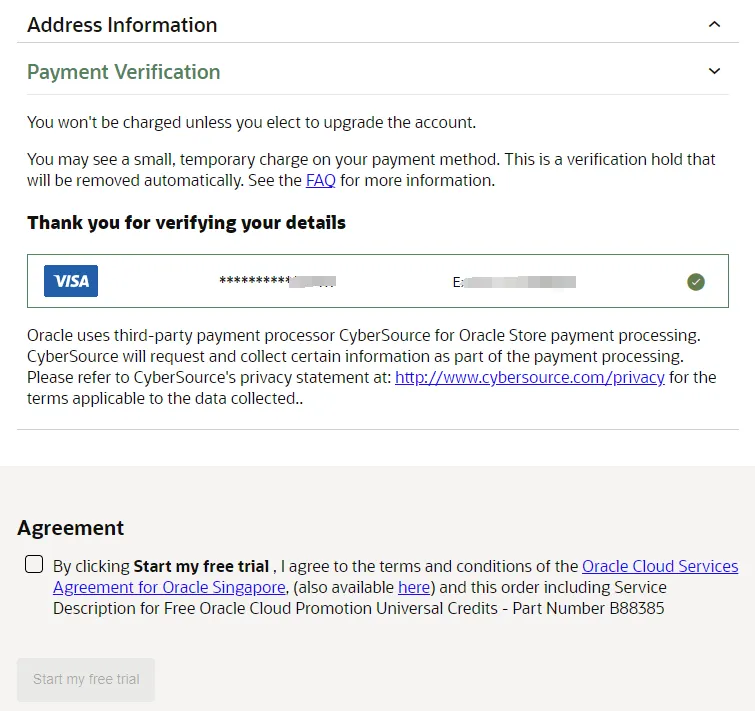Follow the "here" alternate agreement link
This screenshot has height=711, width=755.
click(414, 588)
